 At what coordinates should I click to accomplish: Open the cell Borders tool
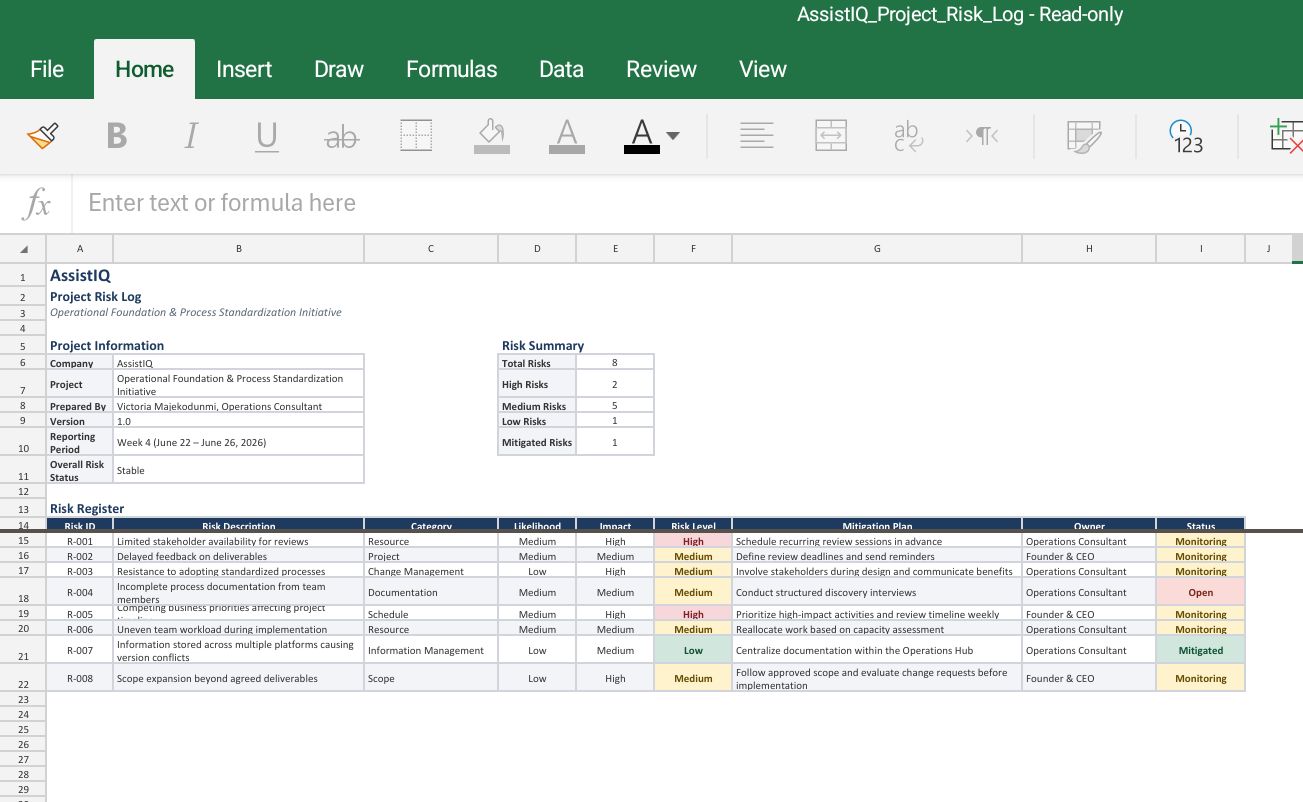pos(416,136)
